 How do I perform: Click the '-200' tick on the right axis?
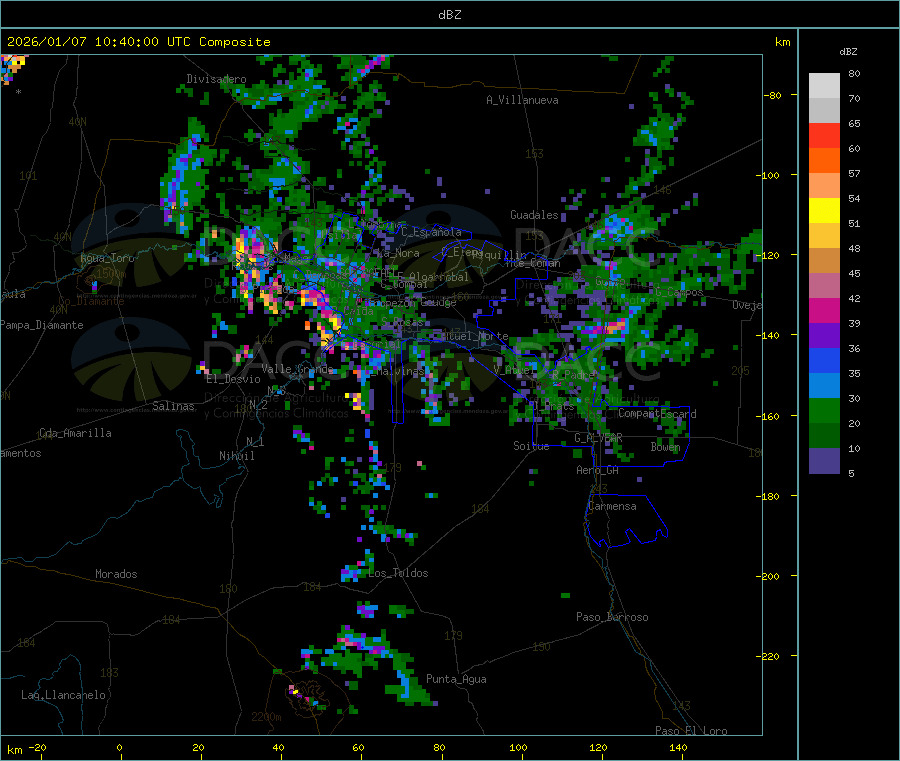pos(770,576)
